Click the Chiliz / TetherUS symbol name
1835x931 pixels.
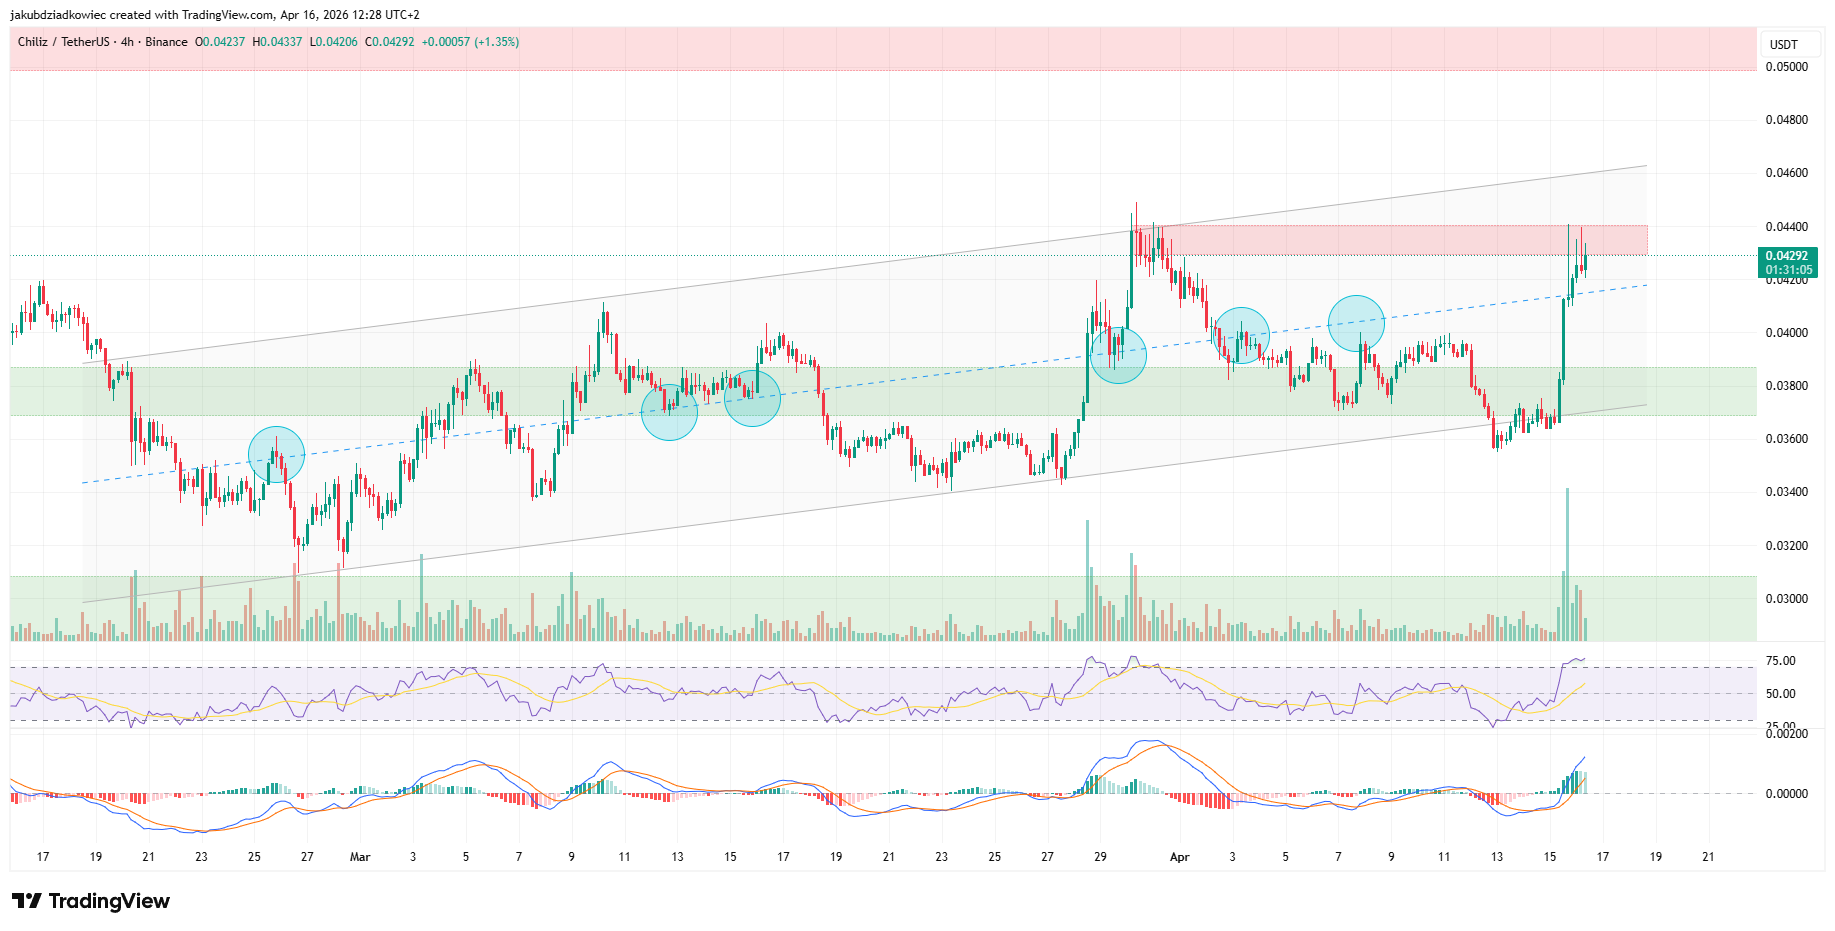coord(66,43)
